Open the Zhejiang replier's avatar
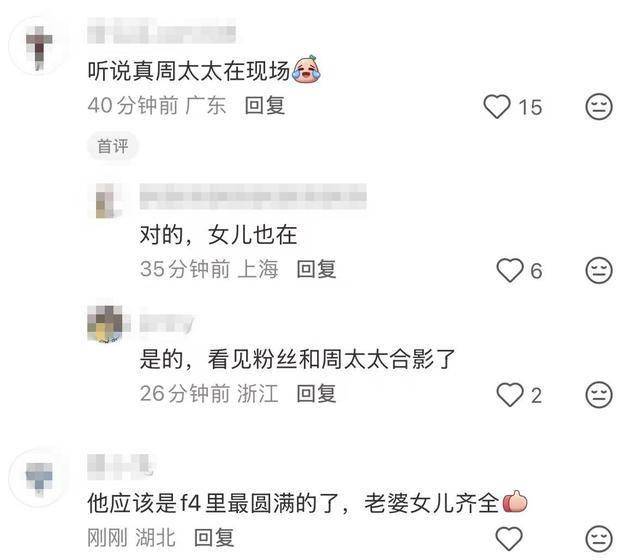Image resolution: width=640 pixels, height=560 pixels. 105,324
